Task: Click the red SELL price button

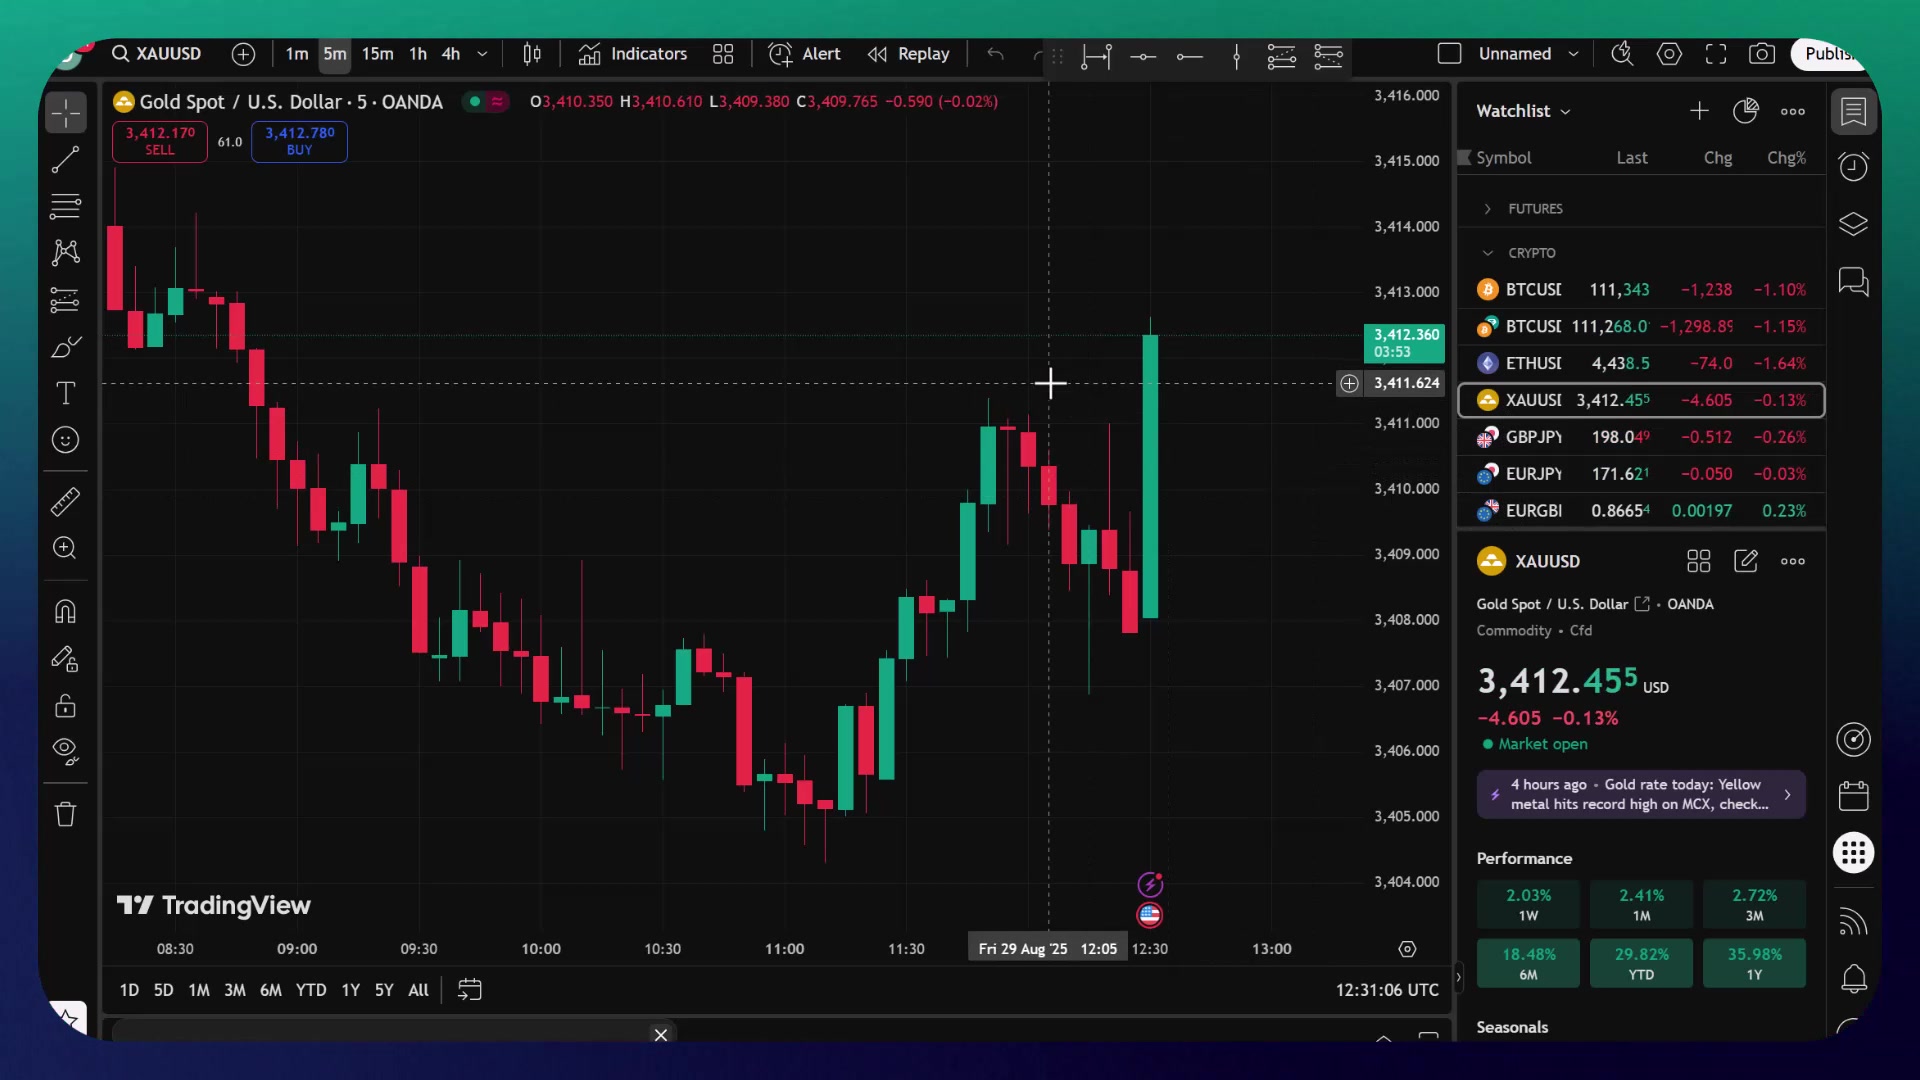Action: (x=160, y=141)
